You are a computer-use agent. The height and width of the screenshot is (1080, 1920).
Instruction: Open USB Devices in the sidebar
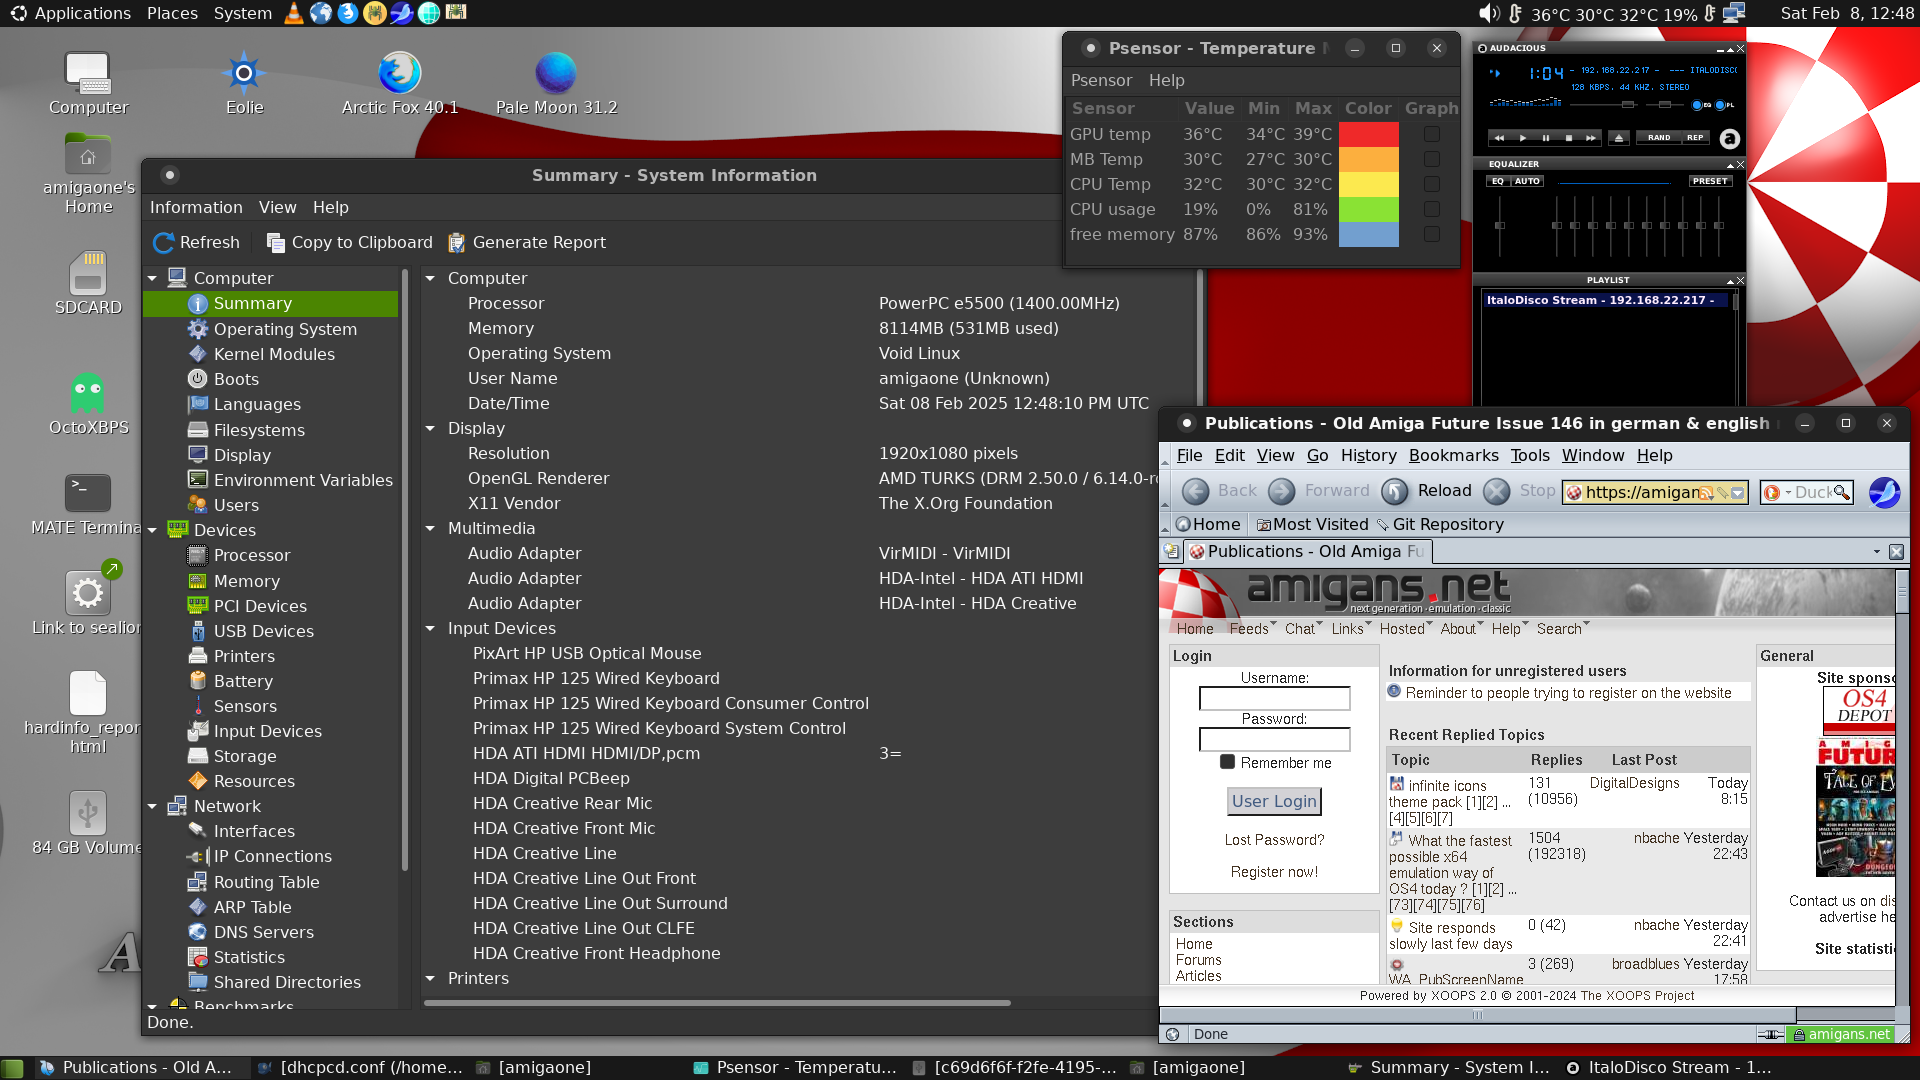pyautogui.click(x=263, y=631)
